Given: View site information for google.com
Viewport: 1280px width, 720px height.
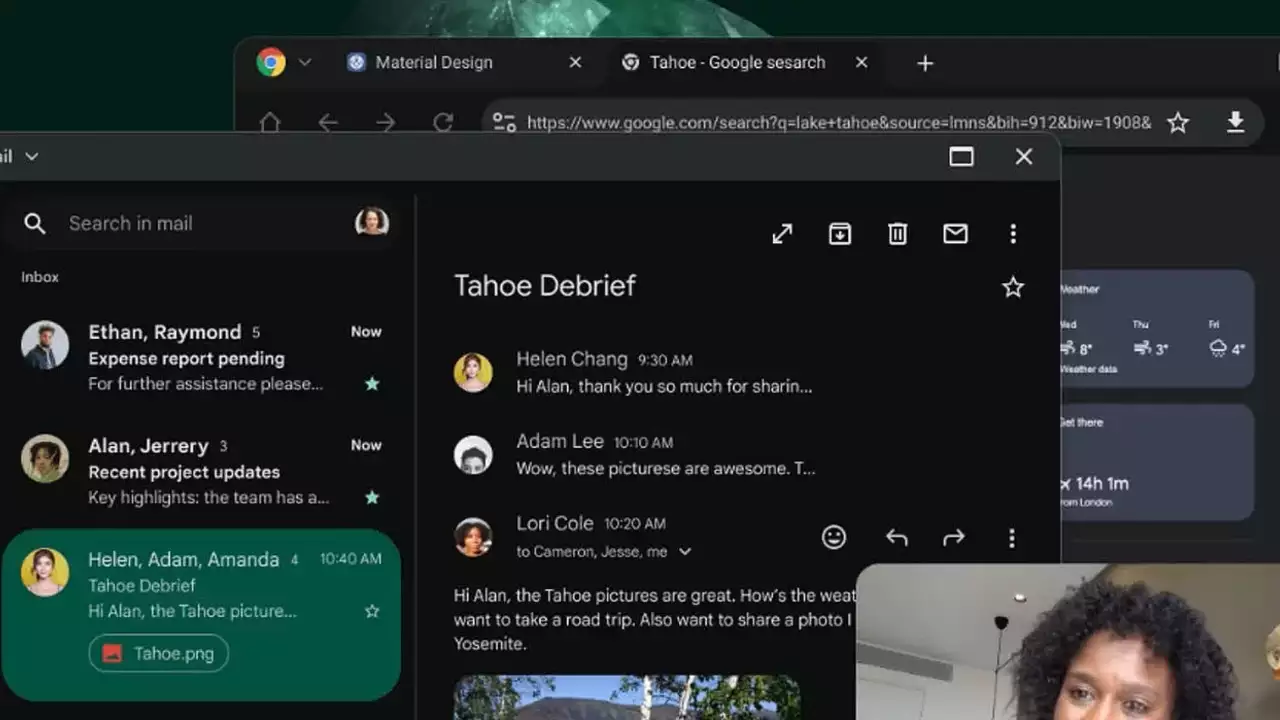Looking at the screenshot, I should pos(505,122).
